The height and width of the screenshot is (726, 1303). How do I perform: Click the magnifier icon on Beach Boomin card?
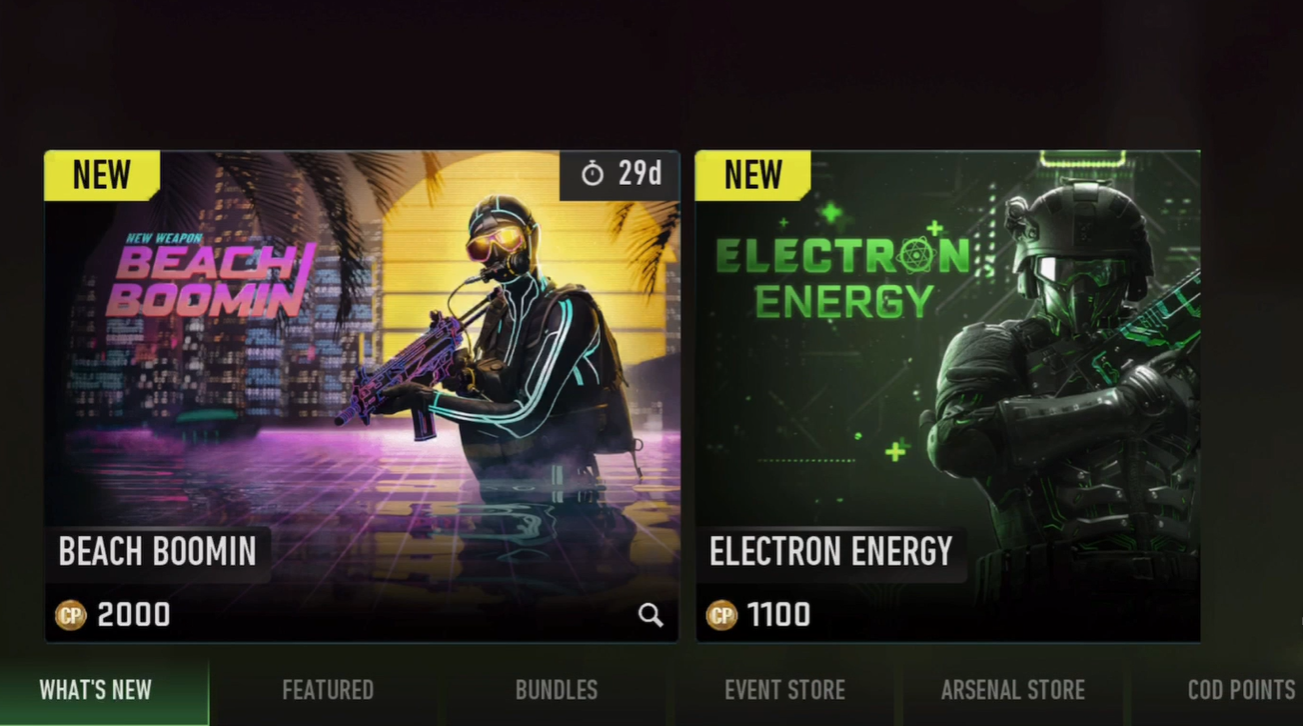point(651,615)
